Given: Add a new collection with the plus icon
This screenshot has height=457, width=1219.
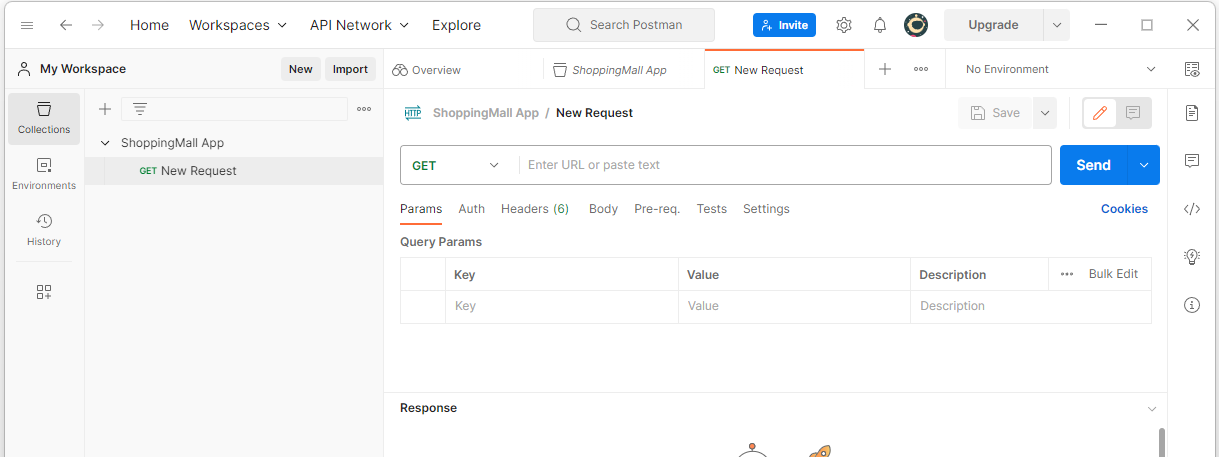Looking at the screenshot, I should tap(105, 109).
